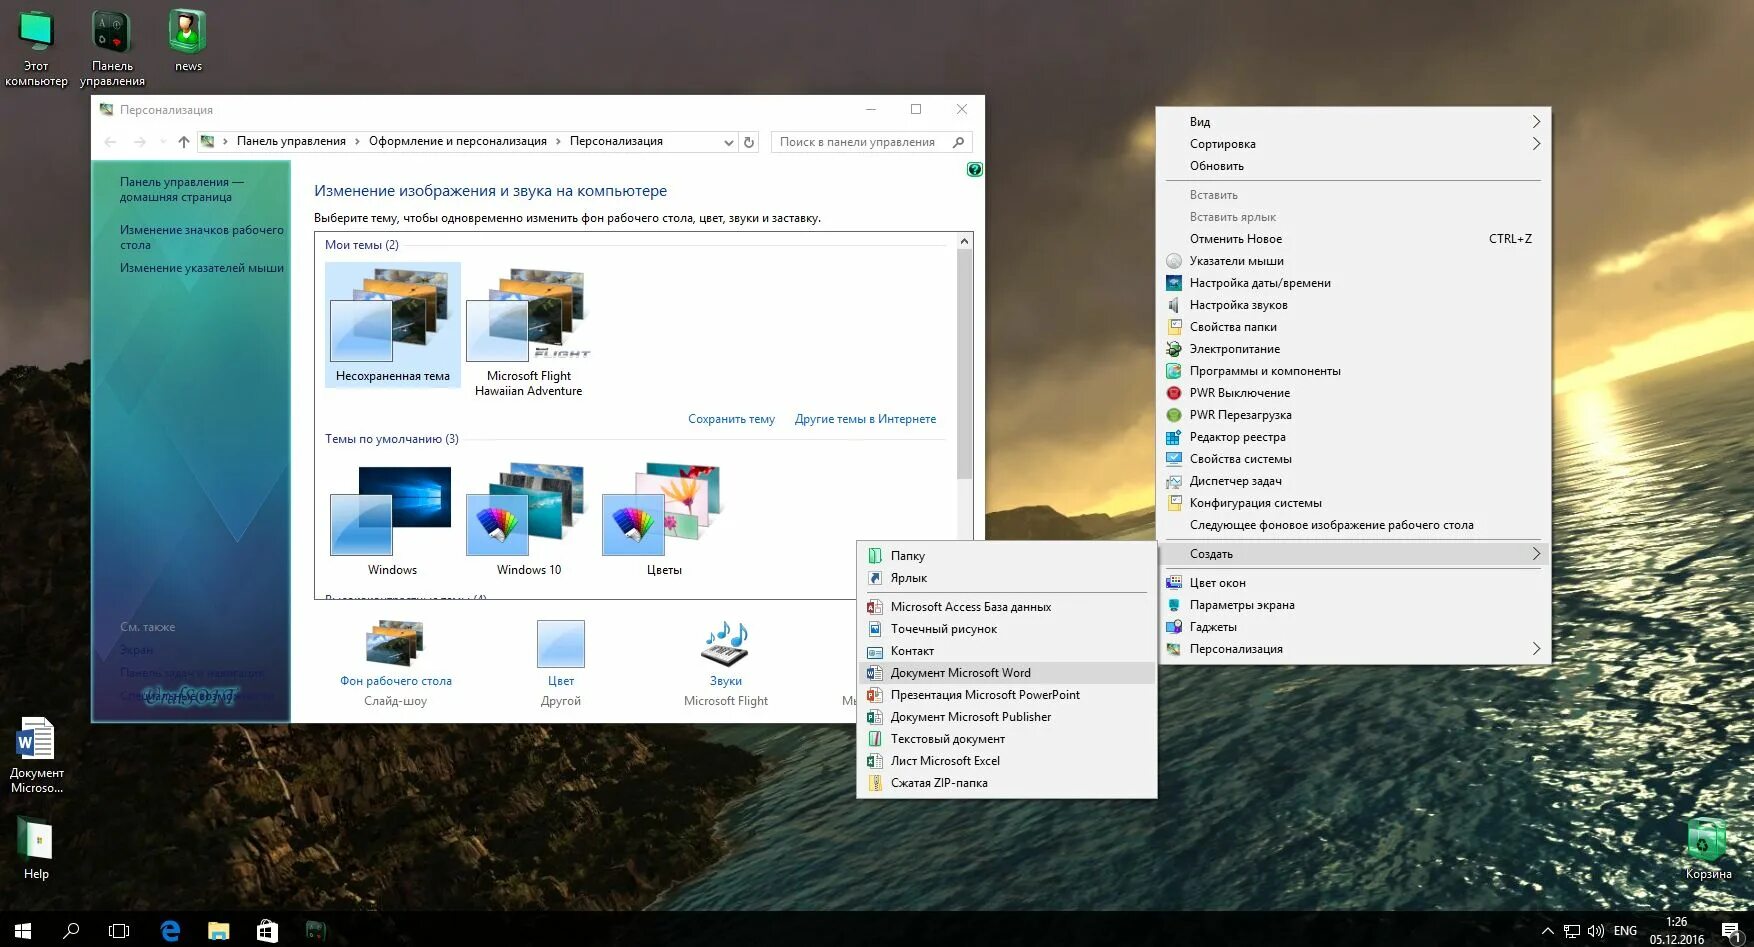The image size is (1754, 947).
Task: Open the Windows Start button
Action: [x=23, y=930]
